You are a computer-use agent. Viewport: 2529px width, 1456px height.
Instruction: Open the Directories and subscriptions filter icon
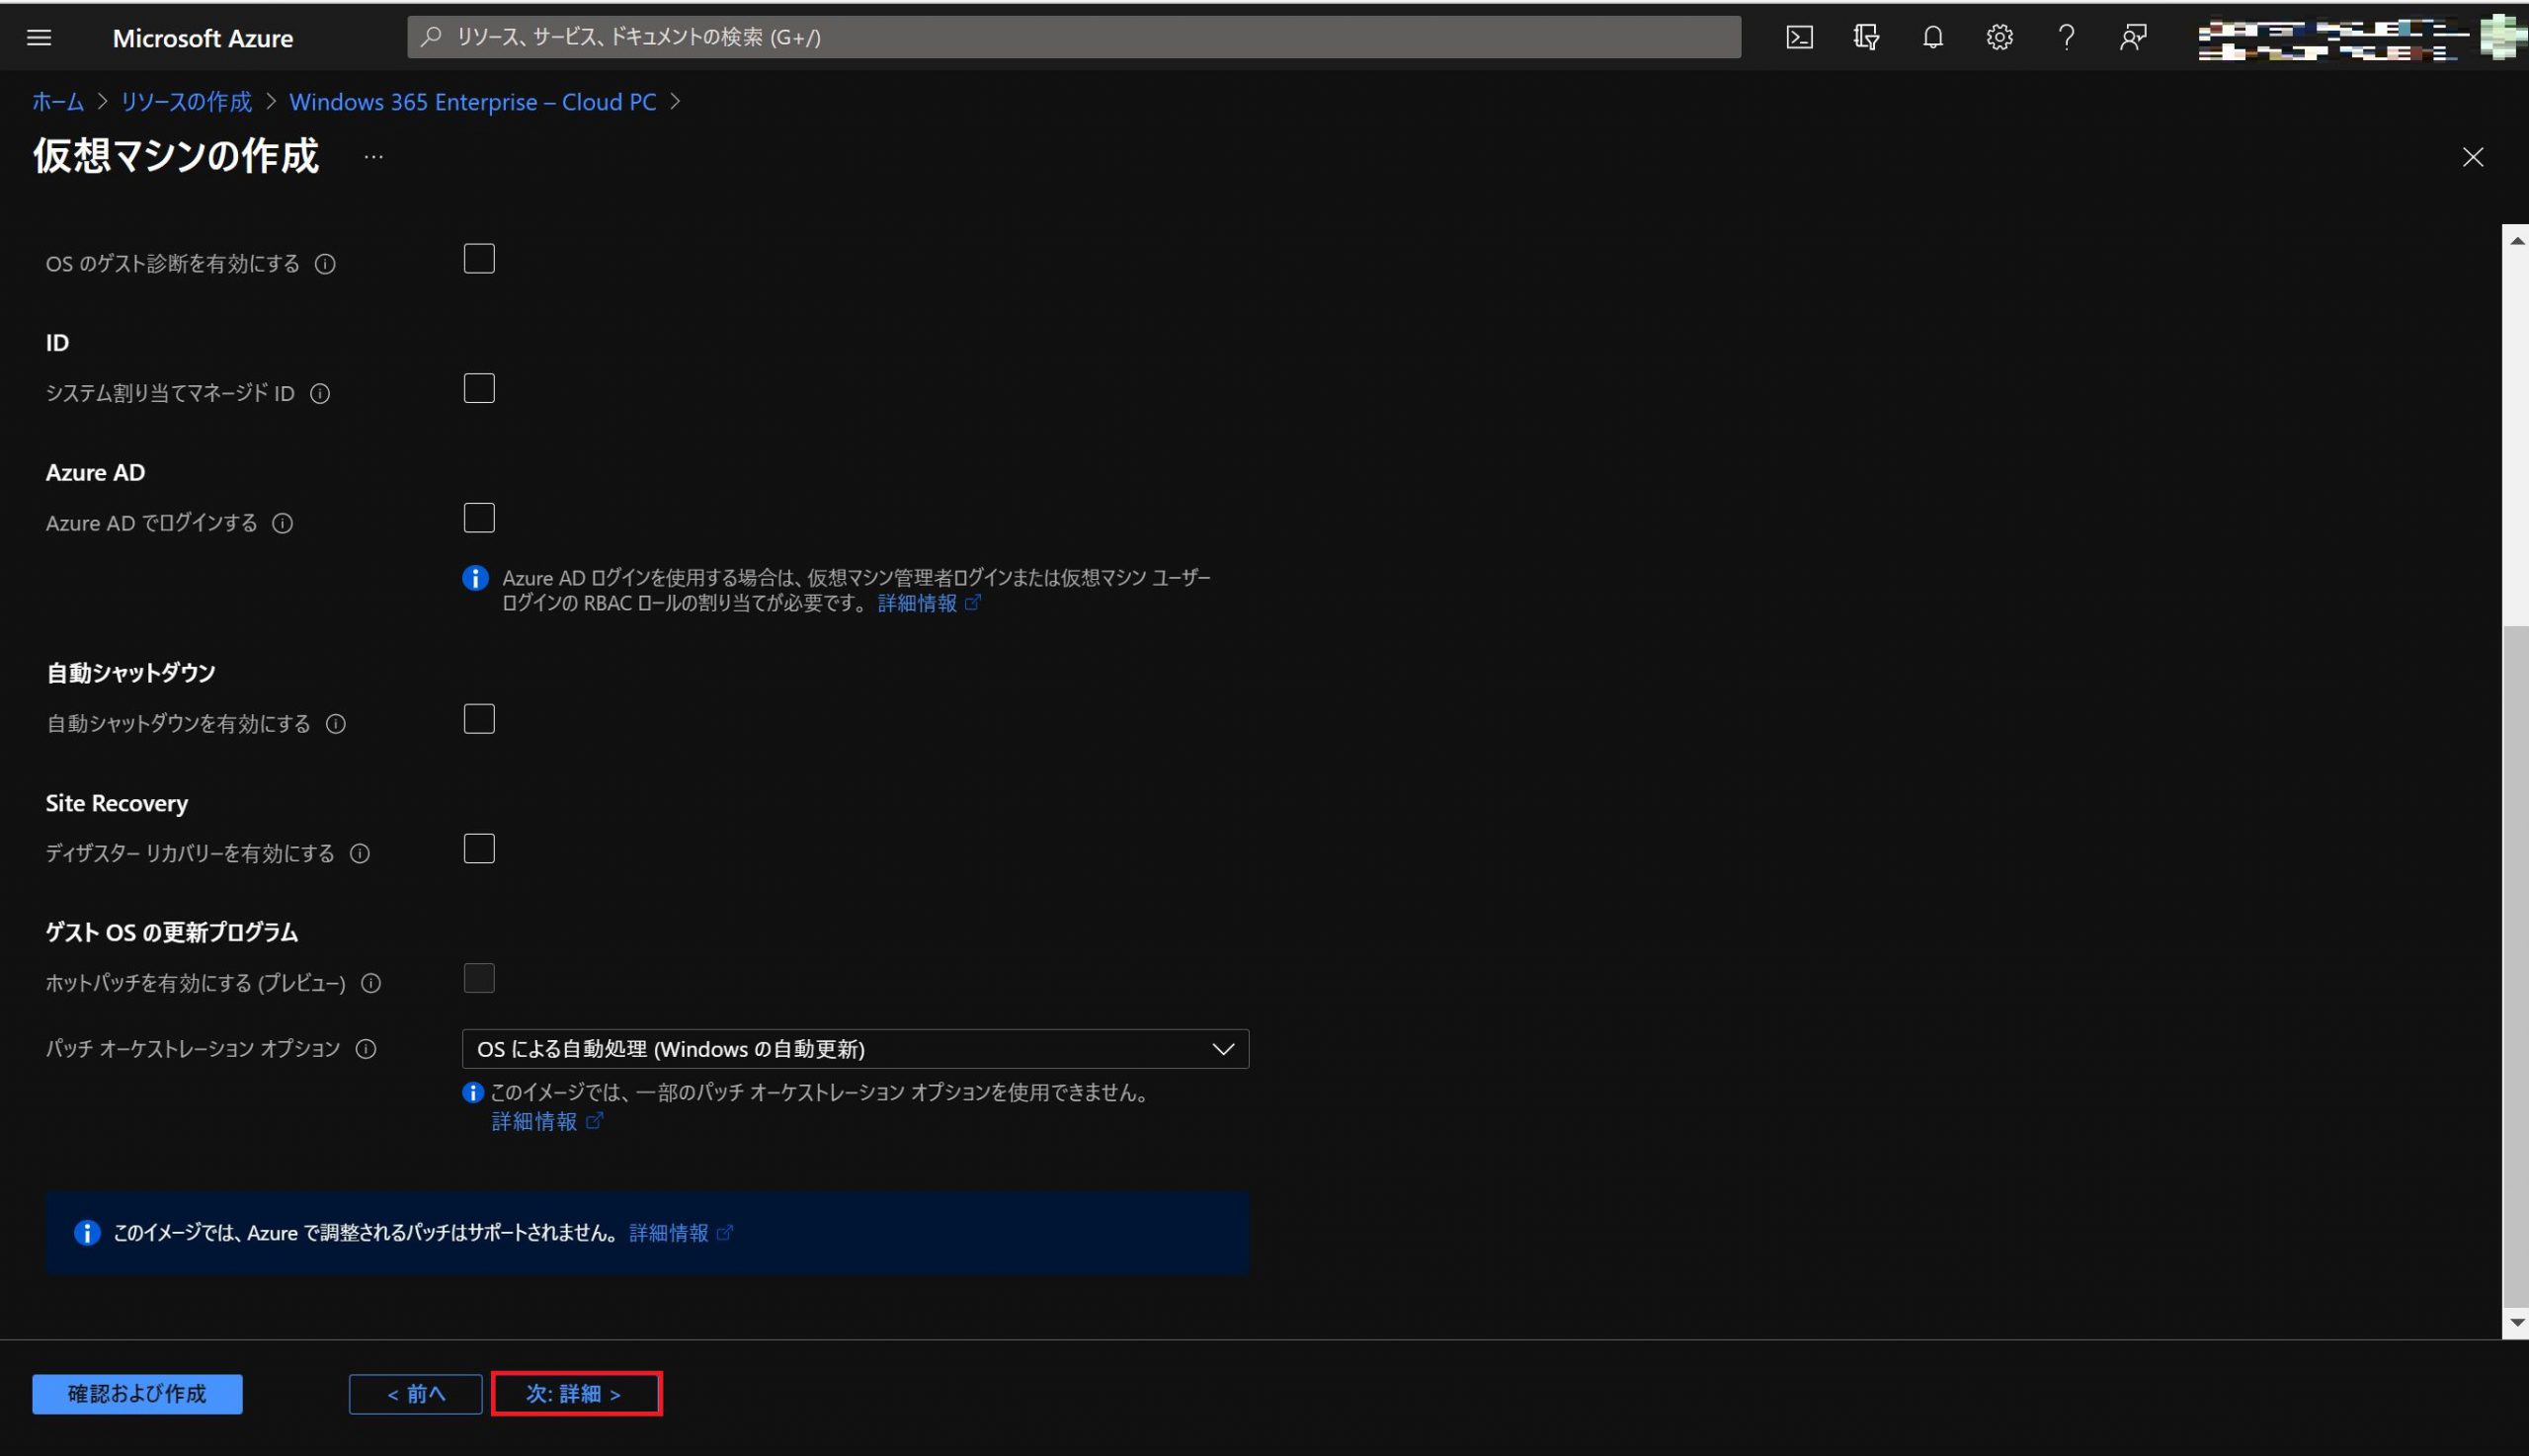pos(1866,37)
